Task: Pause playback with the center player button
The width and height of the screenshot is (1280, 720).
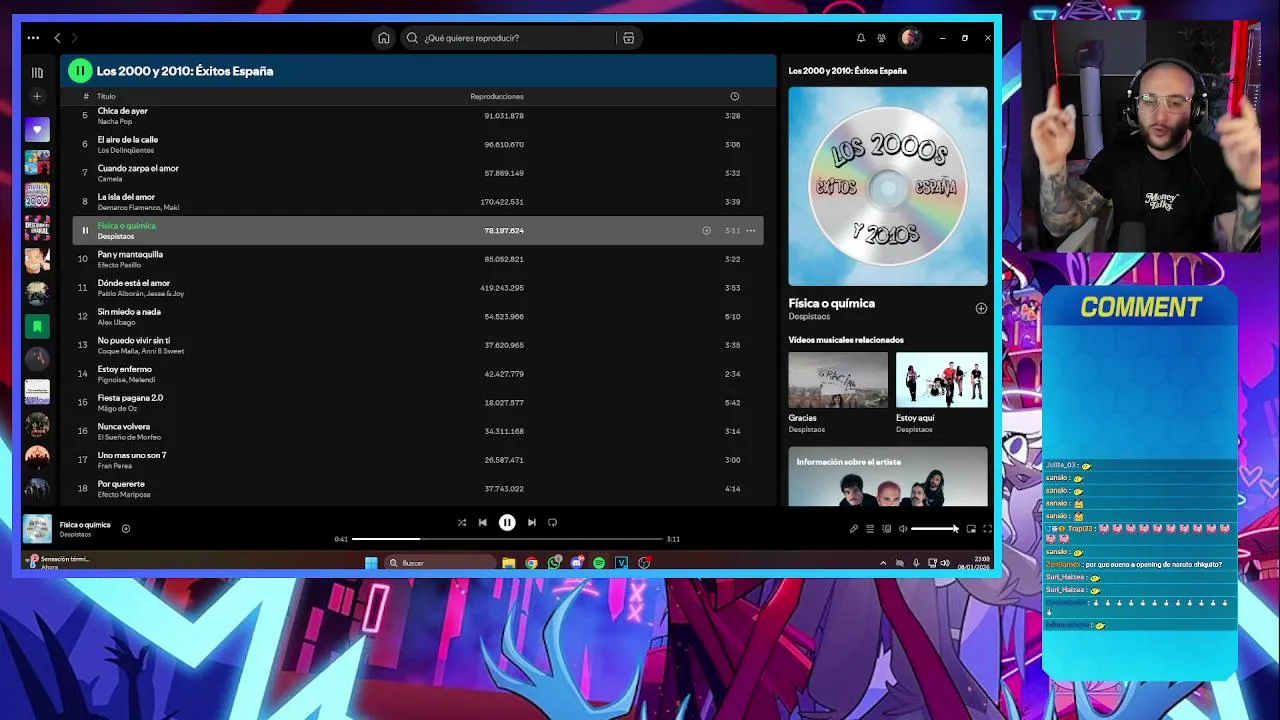Action: pyautogui.click(x=507, y=523)
